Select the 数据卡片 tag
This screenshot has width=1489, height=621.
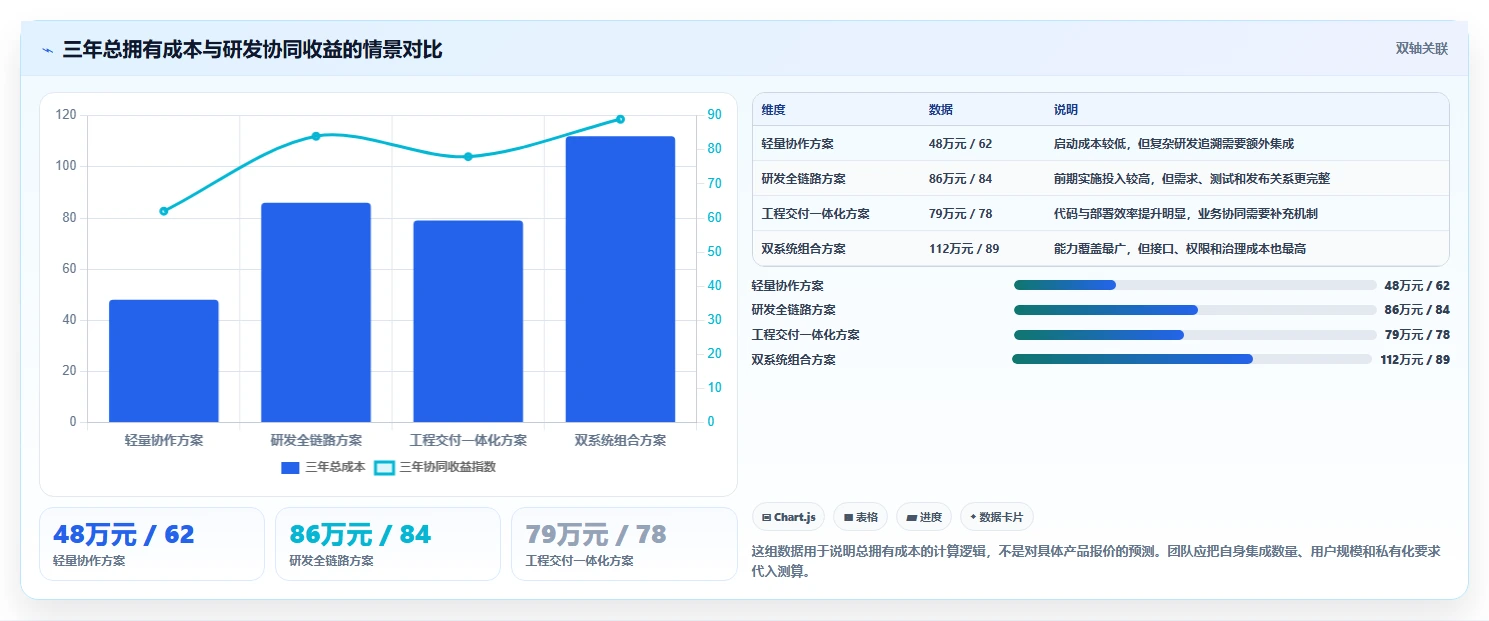[x=996, y=517]
